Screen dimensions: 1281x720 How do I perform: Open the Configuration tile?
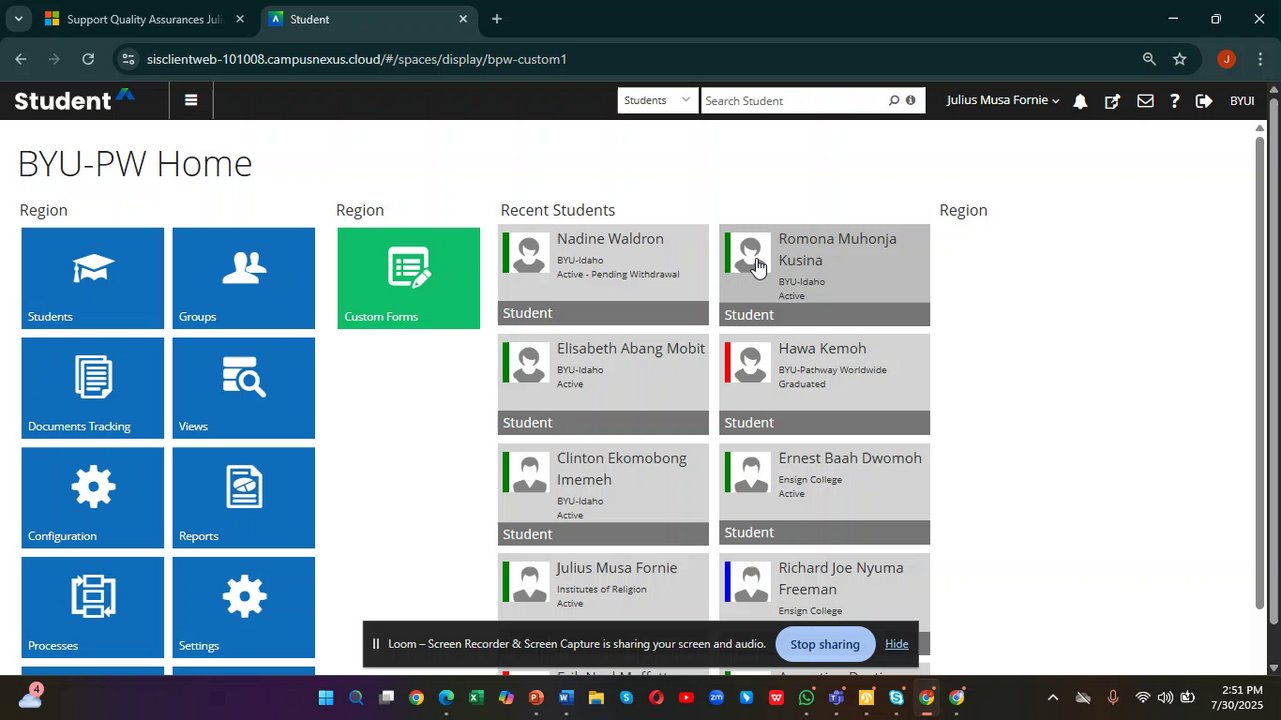click(92, 498)
